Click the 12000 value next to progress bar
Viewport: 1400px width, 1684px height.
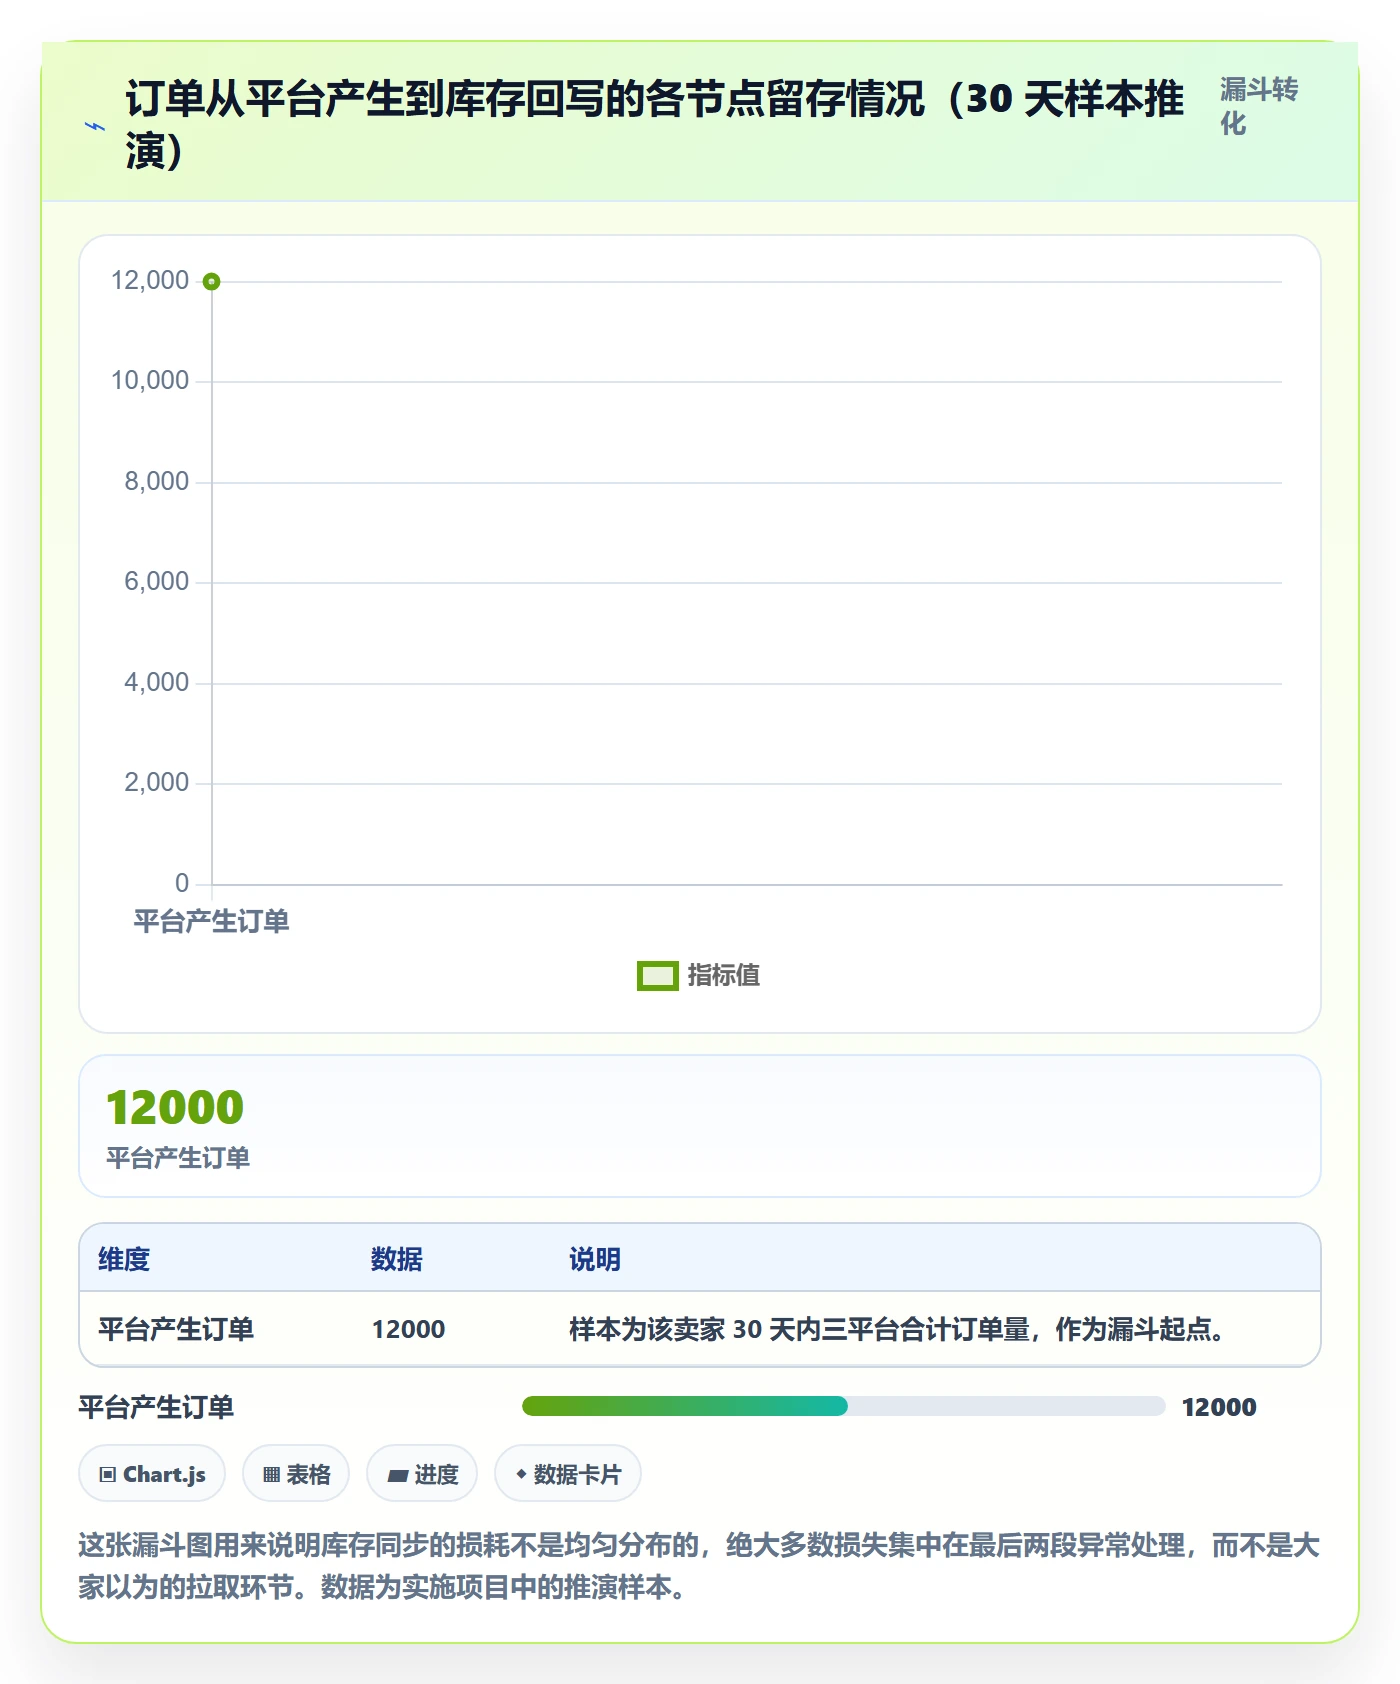(x=1219, y=1407)
